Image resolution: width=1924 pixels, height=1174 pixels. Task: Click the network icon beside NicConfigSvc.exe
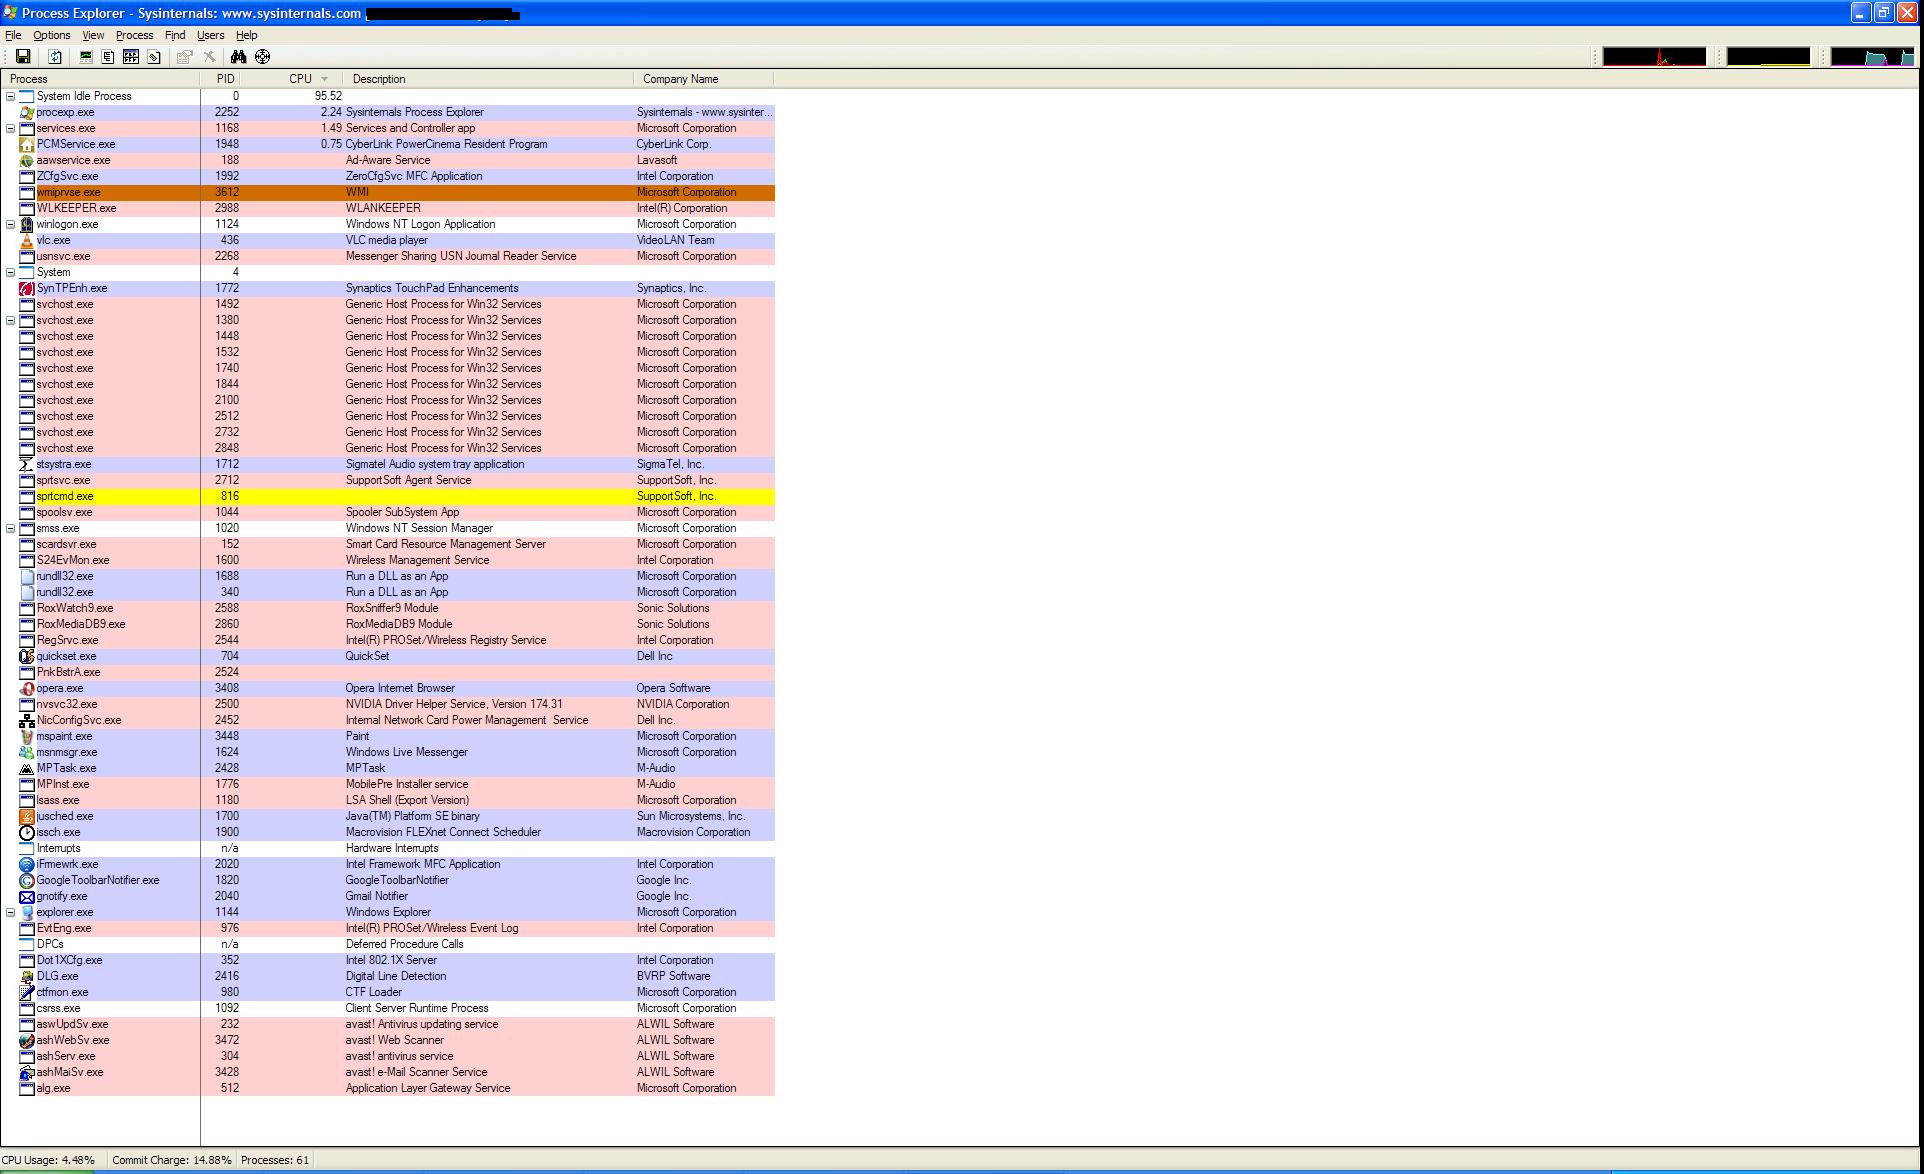27,720
